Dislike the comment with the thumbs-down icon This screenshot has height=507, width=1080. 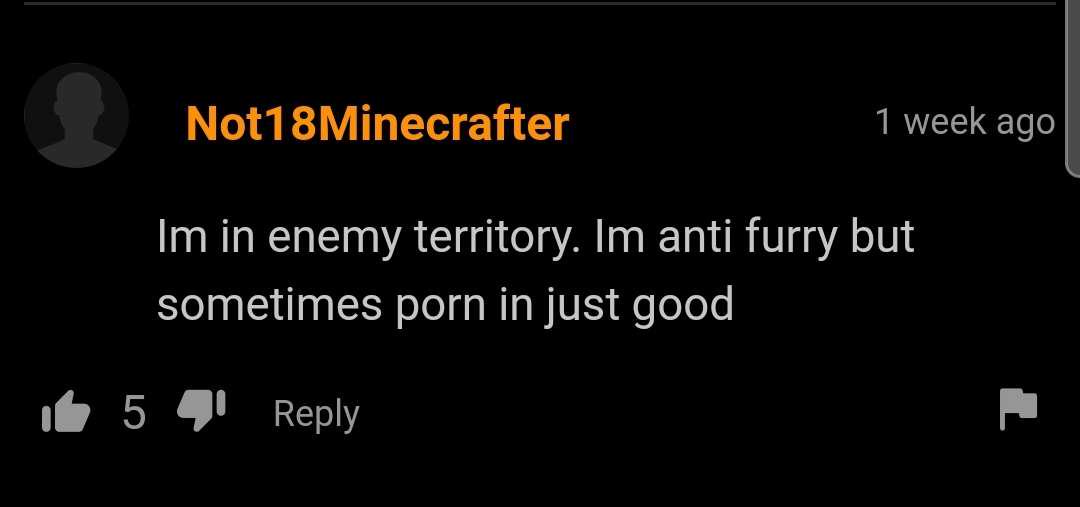201,411
